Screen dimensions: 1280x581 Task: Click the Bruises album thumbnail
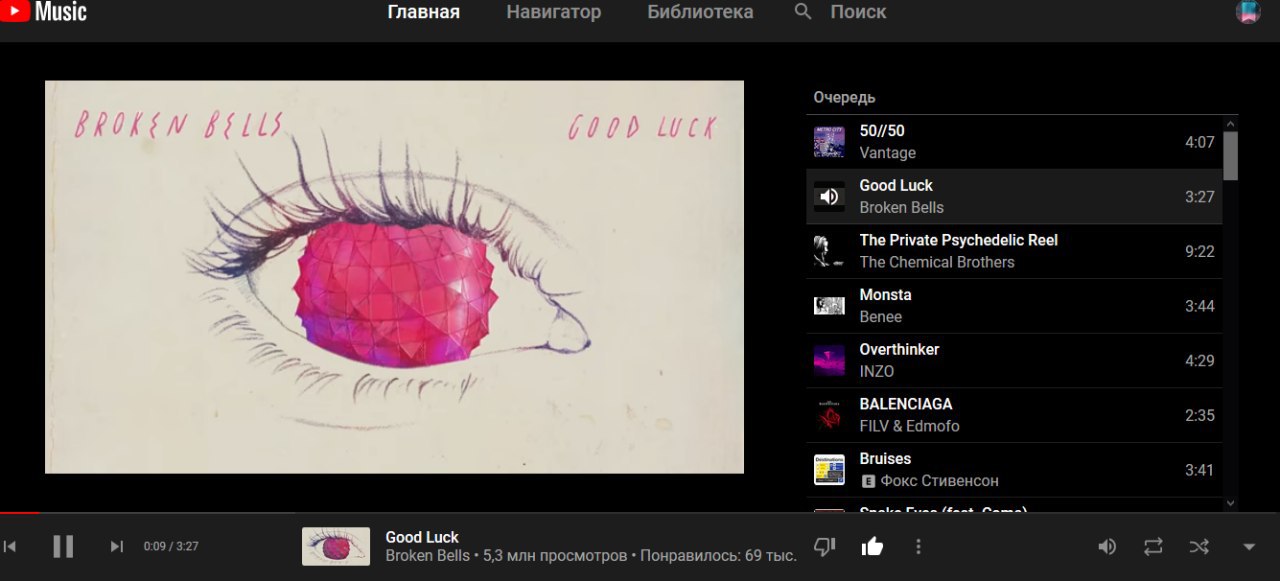coord(829,470)
